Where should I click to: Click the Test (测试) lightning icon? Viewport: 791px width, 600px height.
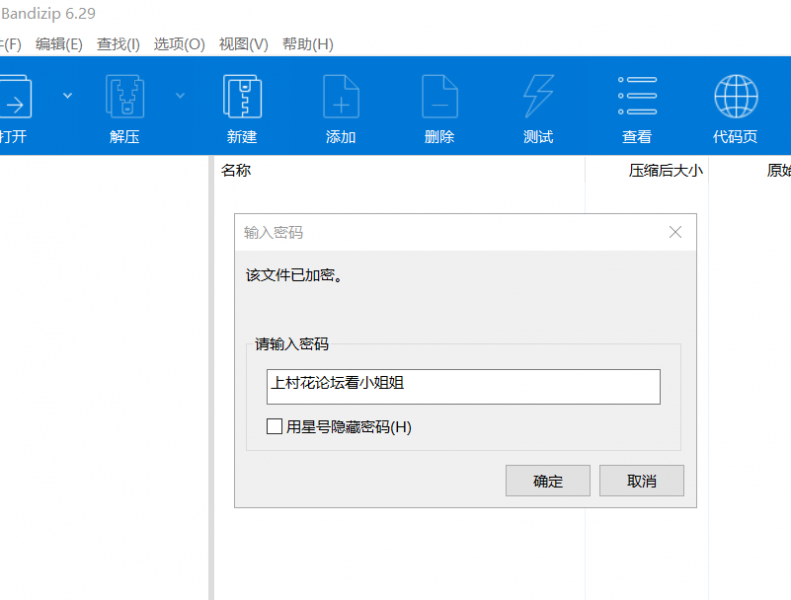(x=538, y=98)
